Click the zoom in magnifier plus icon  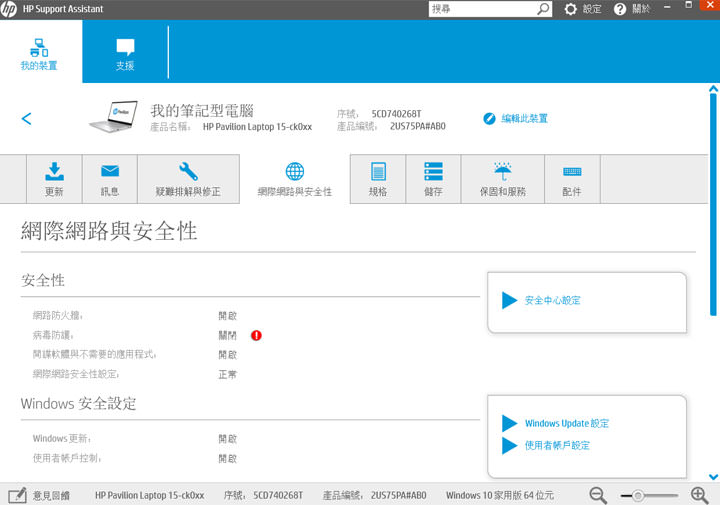click(700, 494)
